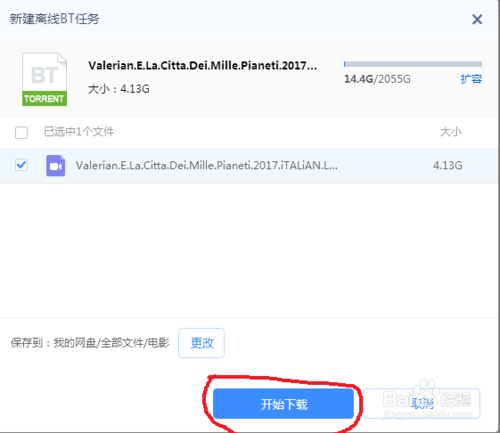Click the storage capacity progress bar
The width and height of the screenshot is (500, 433).
pyautogui.click(x=413, y=64)
